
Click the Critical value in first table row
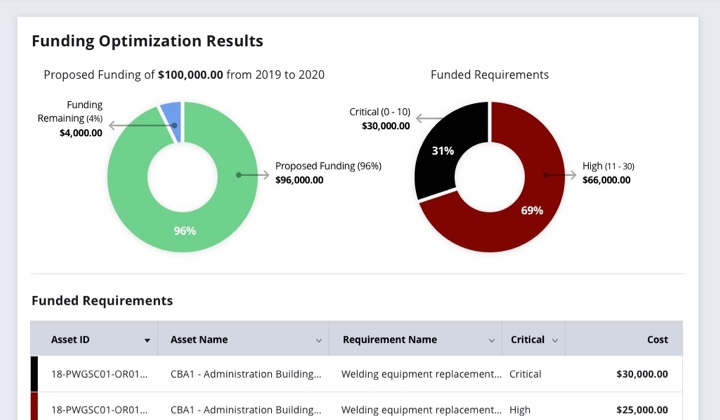(525, 374)
